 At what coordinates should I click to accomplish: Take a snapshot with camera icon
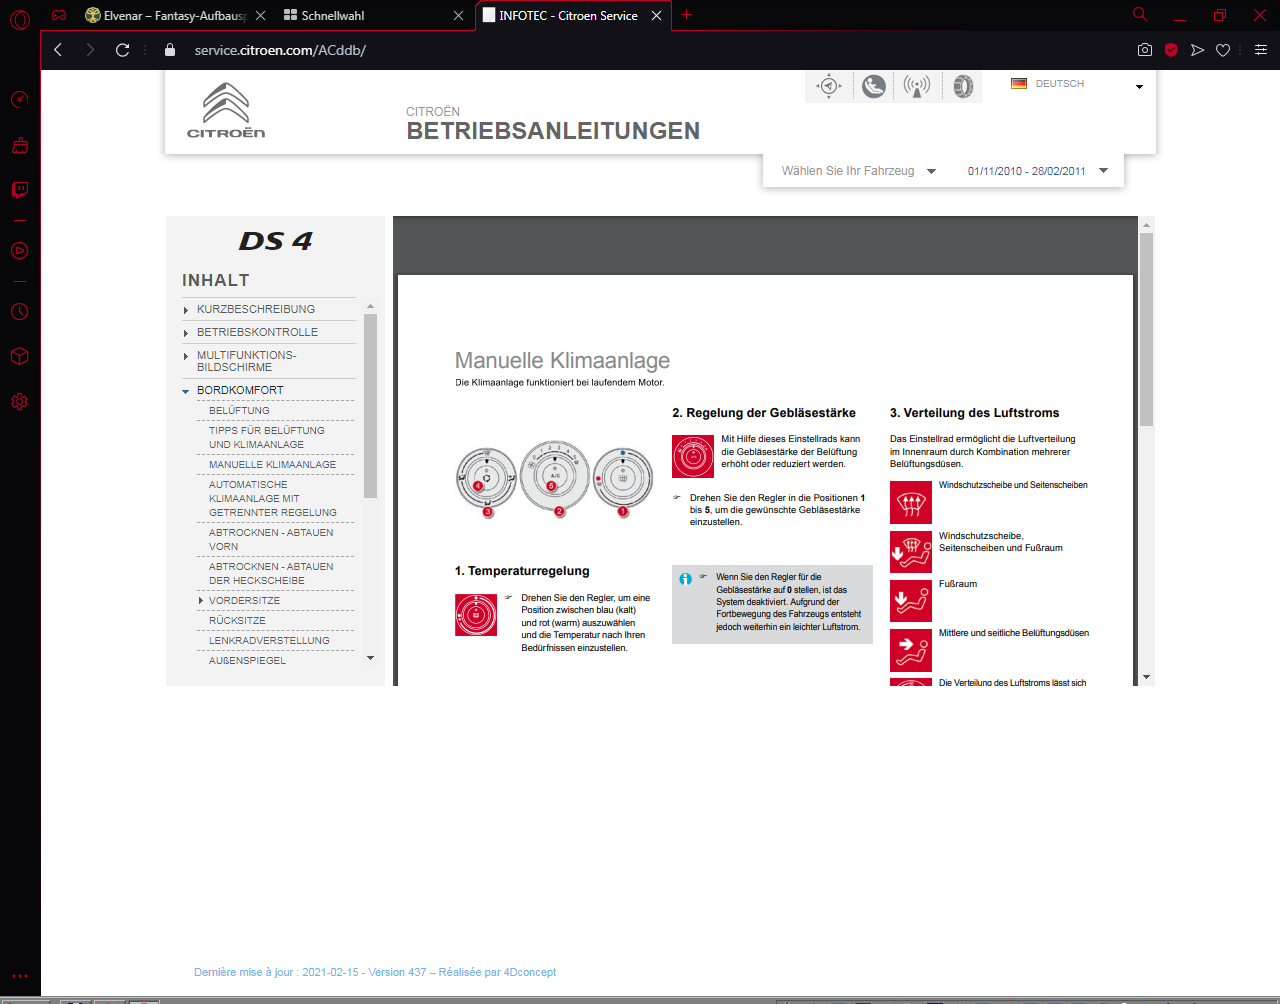pyautogui.click(x=1145, y=50)
